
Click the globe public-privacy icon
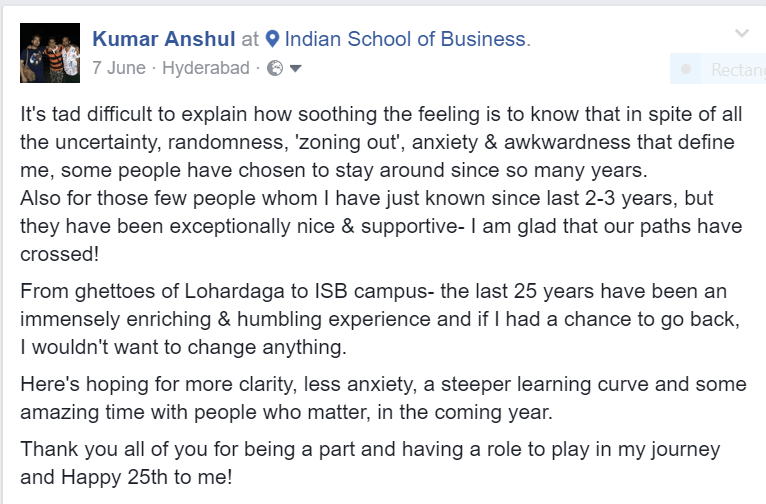point(275,69)
